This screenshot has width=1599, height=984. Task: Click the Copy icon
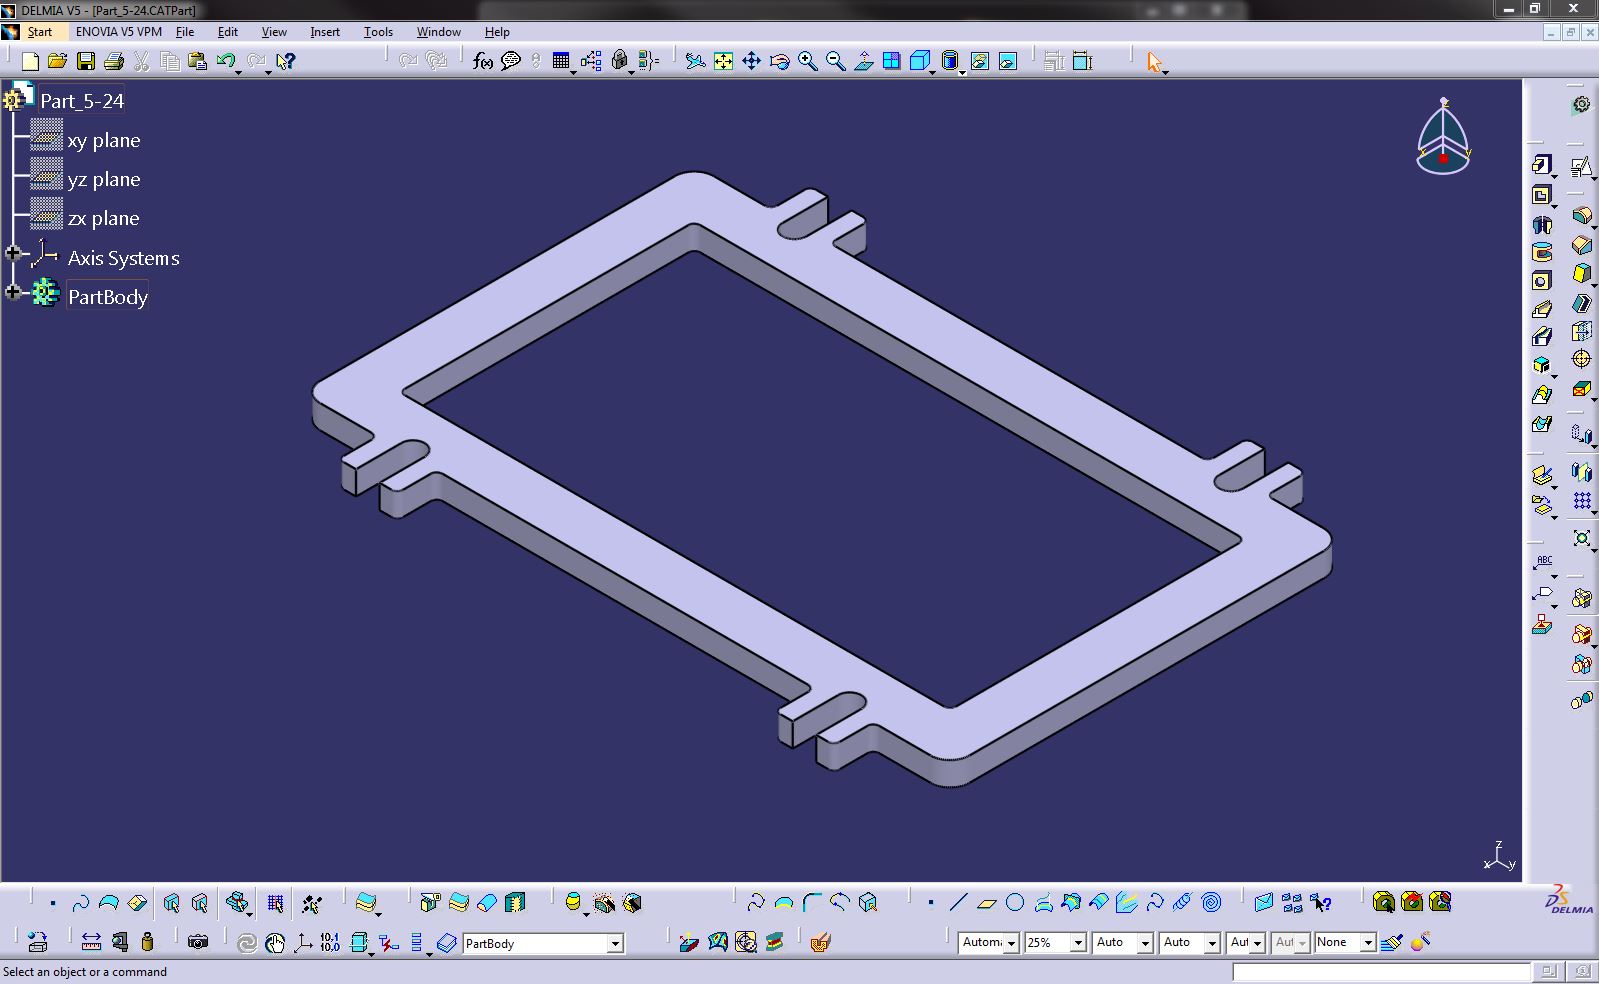pyautogui.click(x=170, y=61)
